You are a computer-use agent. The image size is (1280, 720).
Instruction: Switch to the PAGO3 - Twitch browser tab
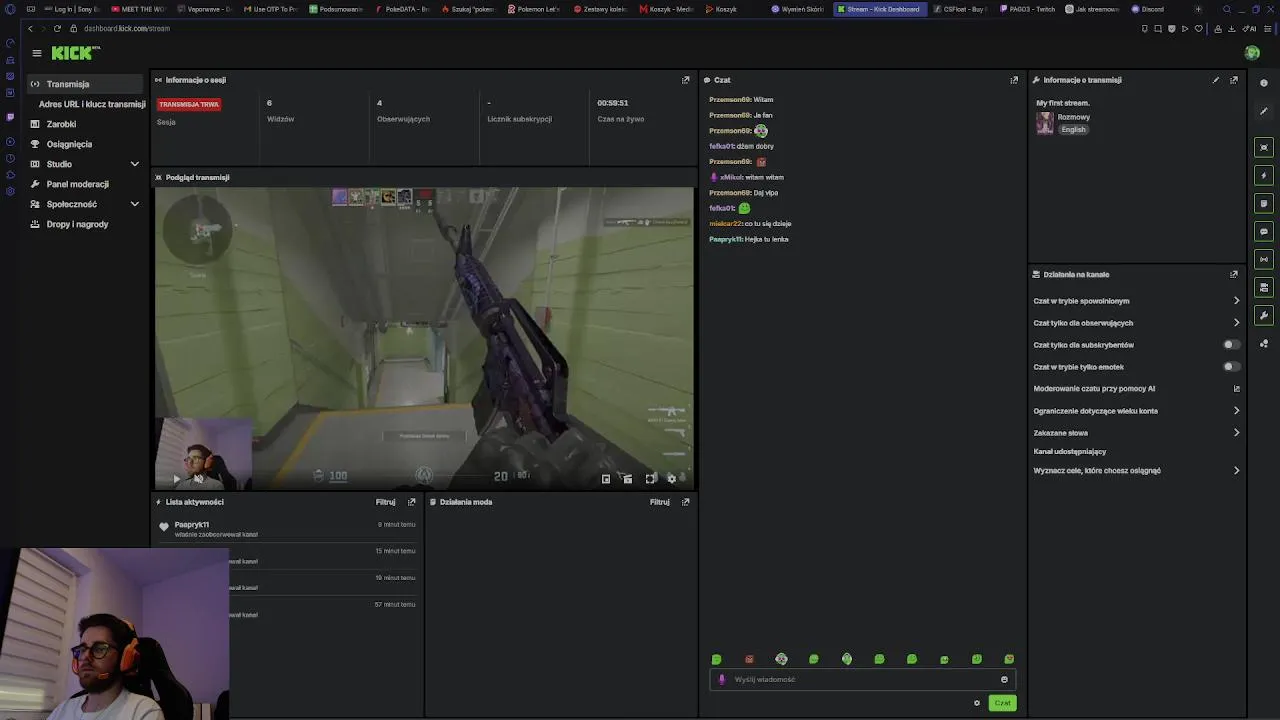coord(1028,9)
